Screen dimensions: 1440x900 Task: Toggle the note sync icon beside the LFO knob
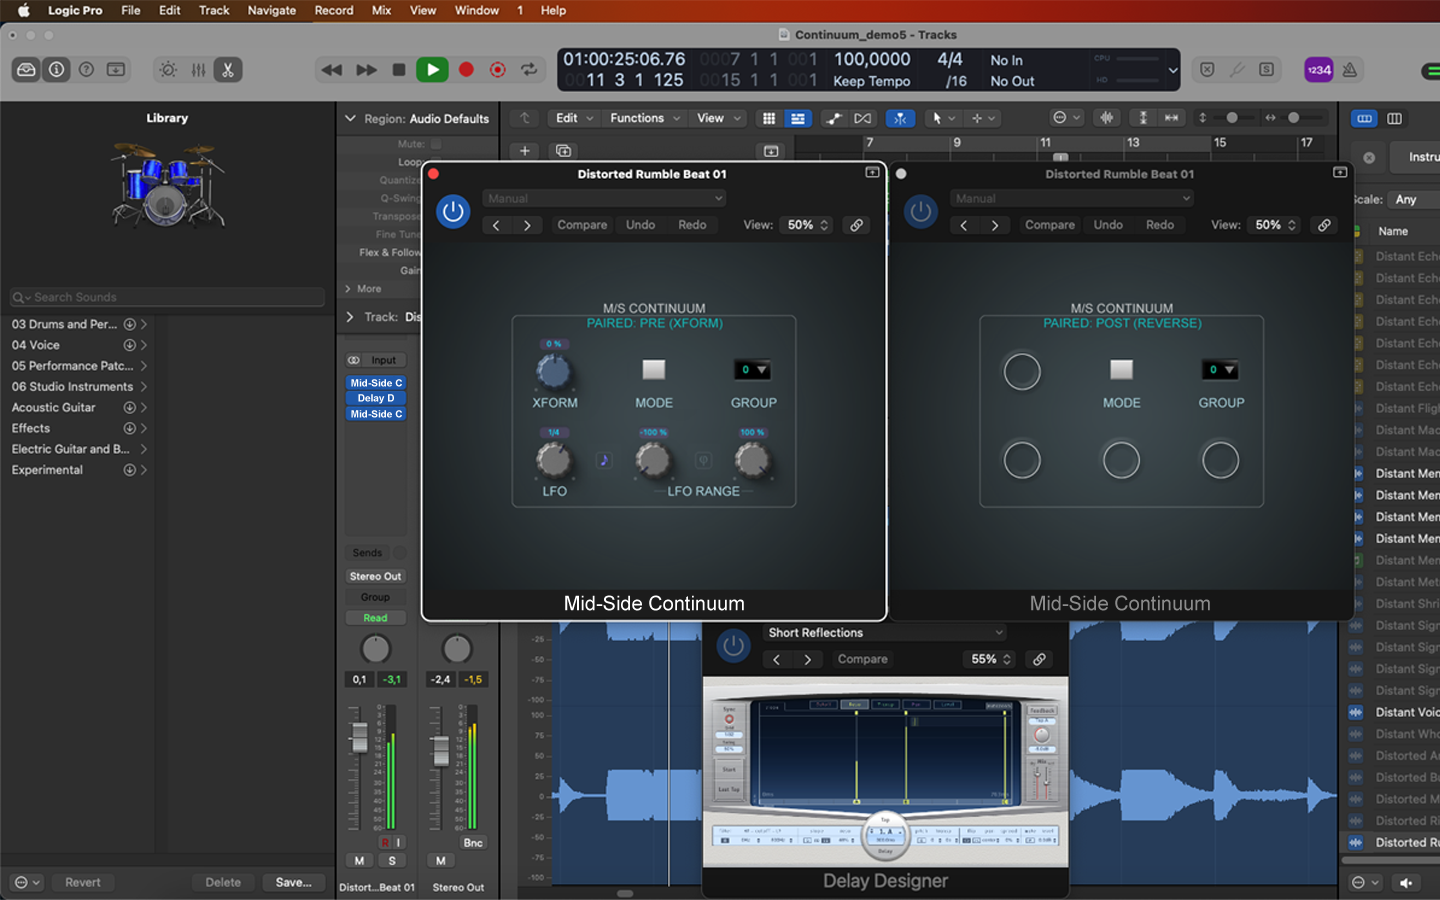tap(604, 460)
